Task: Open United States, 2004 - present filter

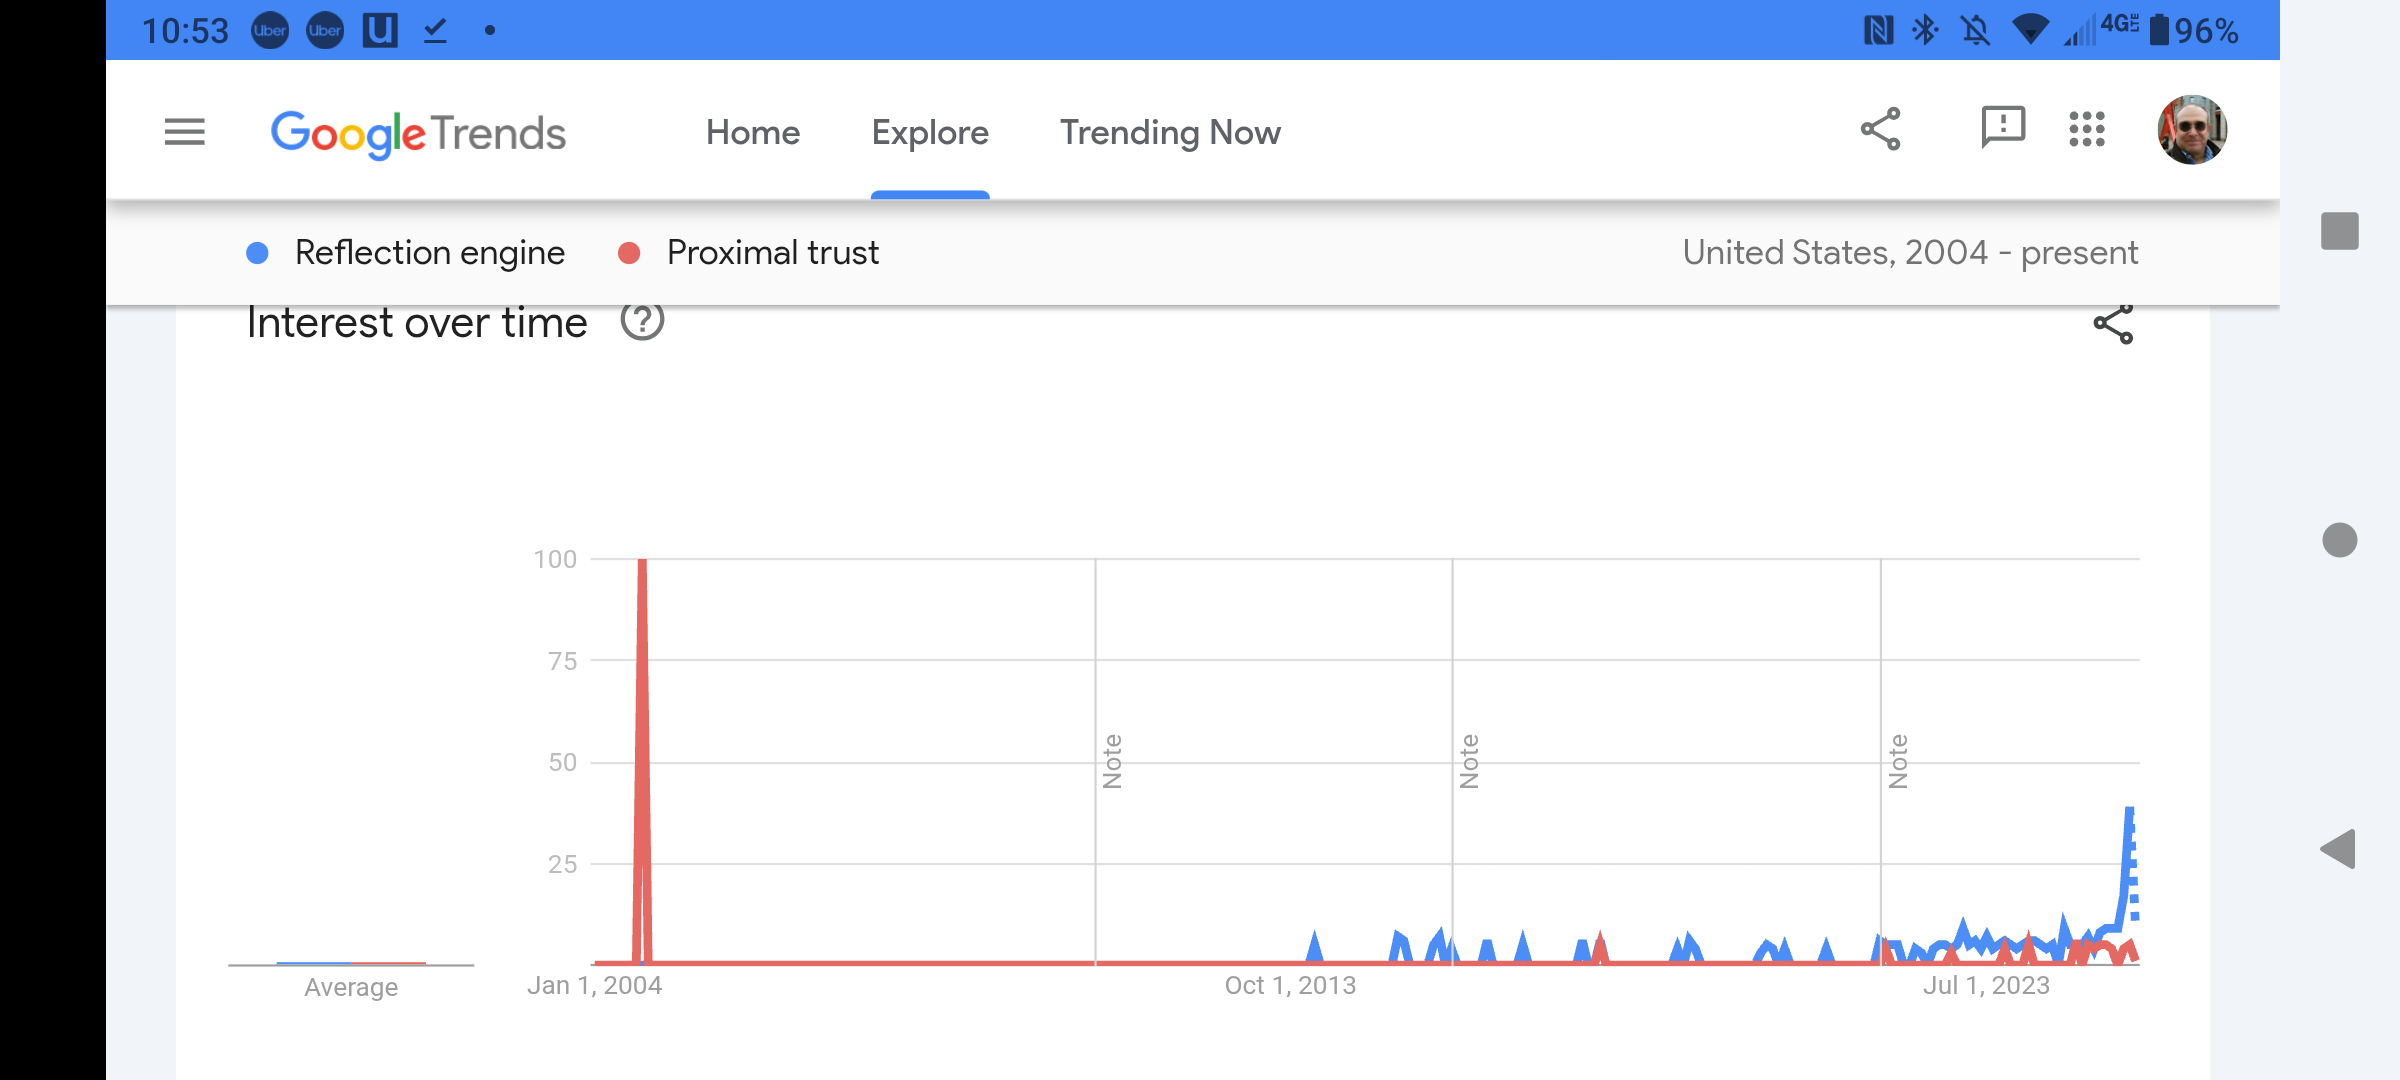Action: [1910, 253]
